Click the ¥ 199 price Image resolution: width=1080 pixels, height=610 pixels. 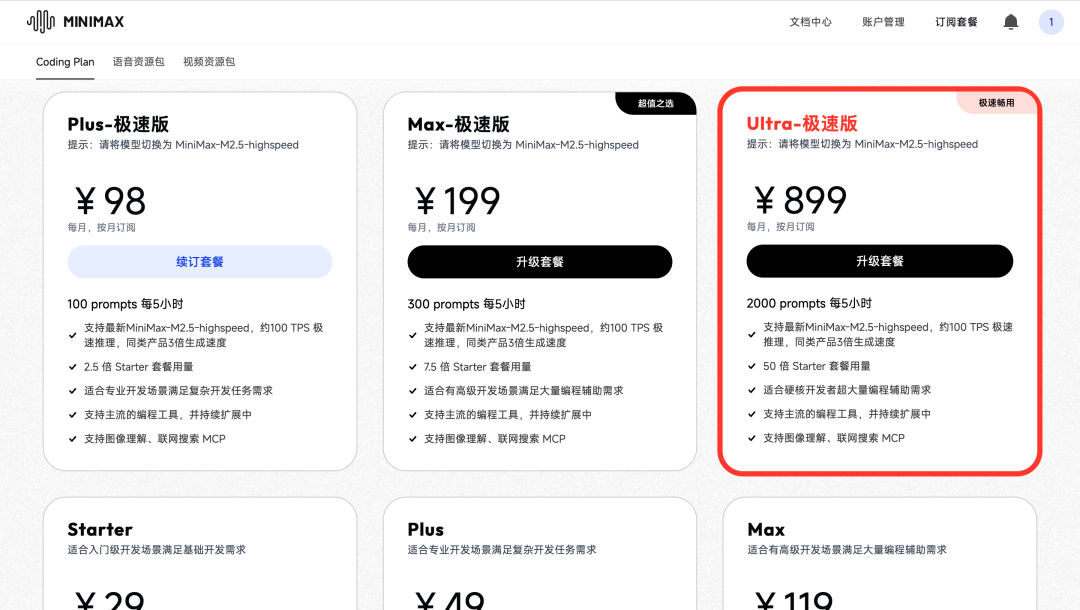[x=457, y=201]
